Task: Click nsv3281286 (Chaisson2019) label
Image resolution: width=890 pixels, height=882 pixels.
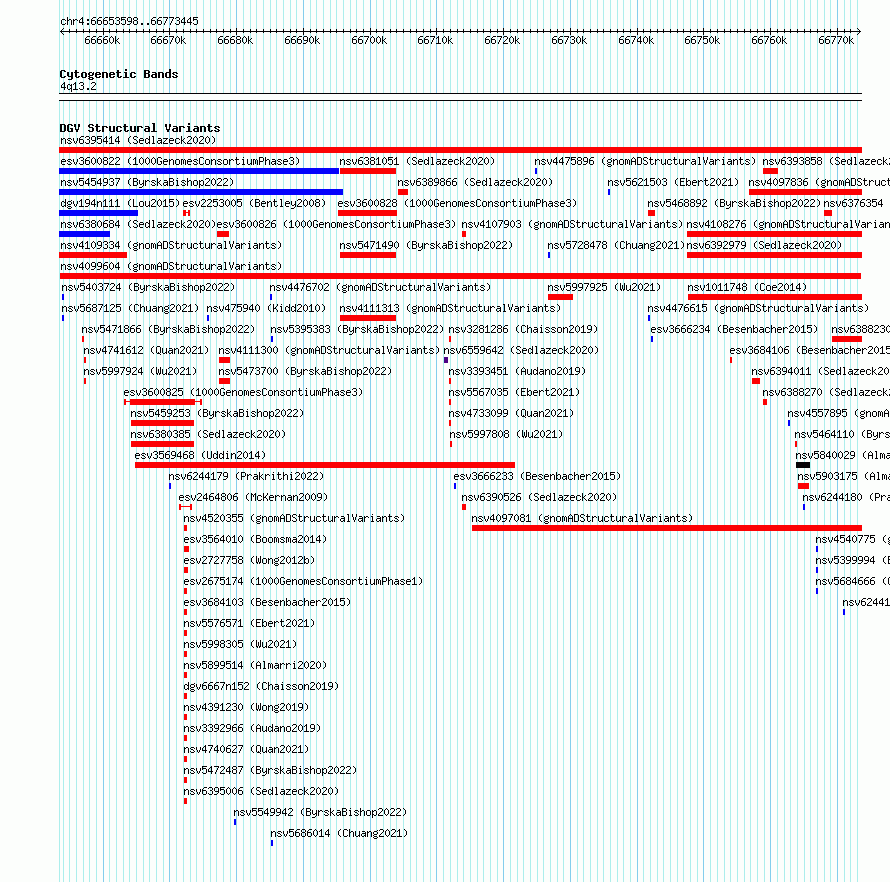Action: (523, 329)
